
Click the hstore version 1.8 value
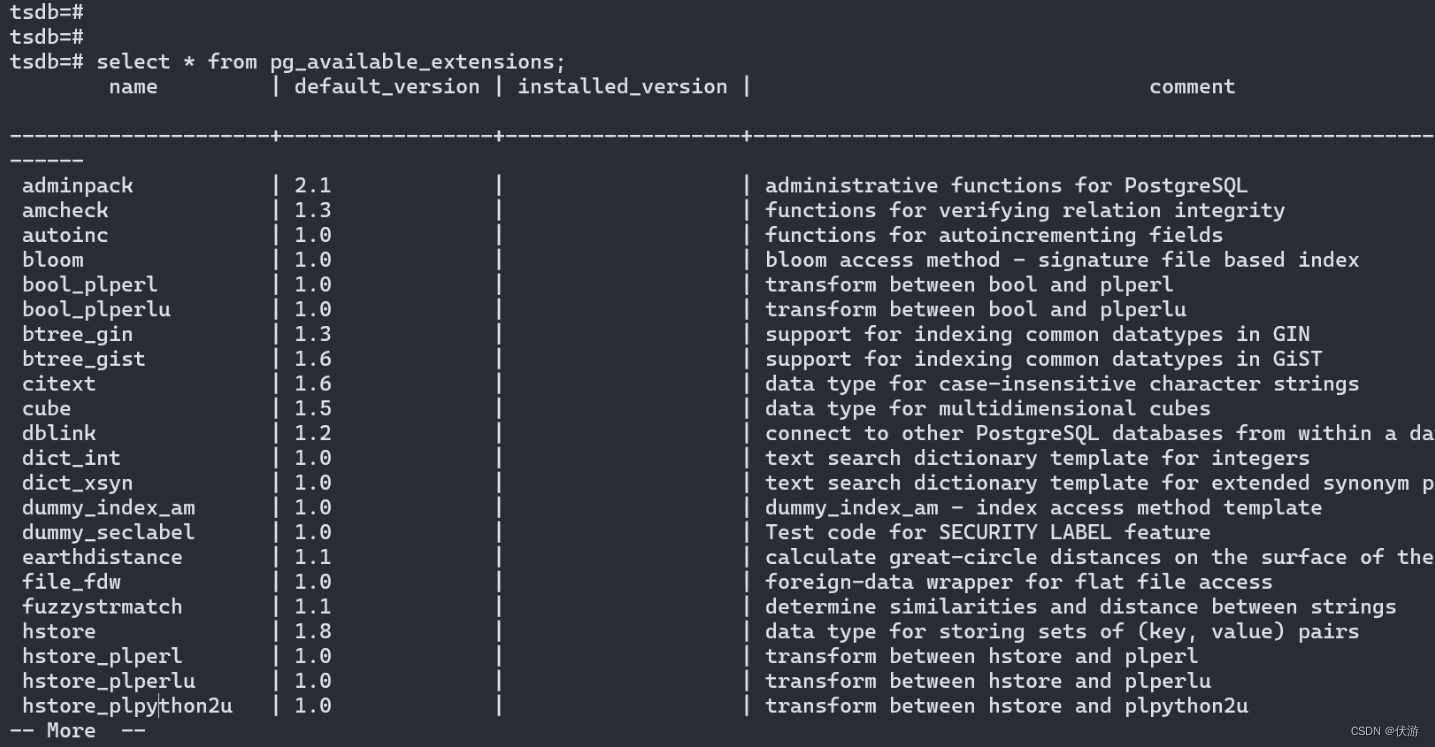pos(312,632)
